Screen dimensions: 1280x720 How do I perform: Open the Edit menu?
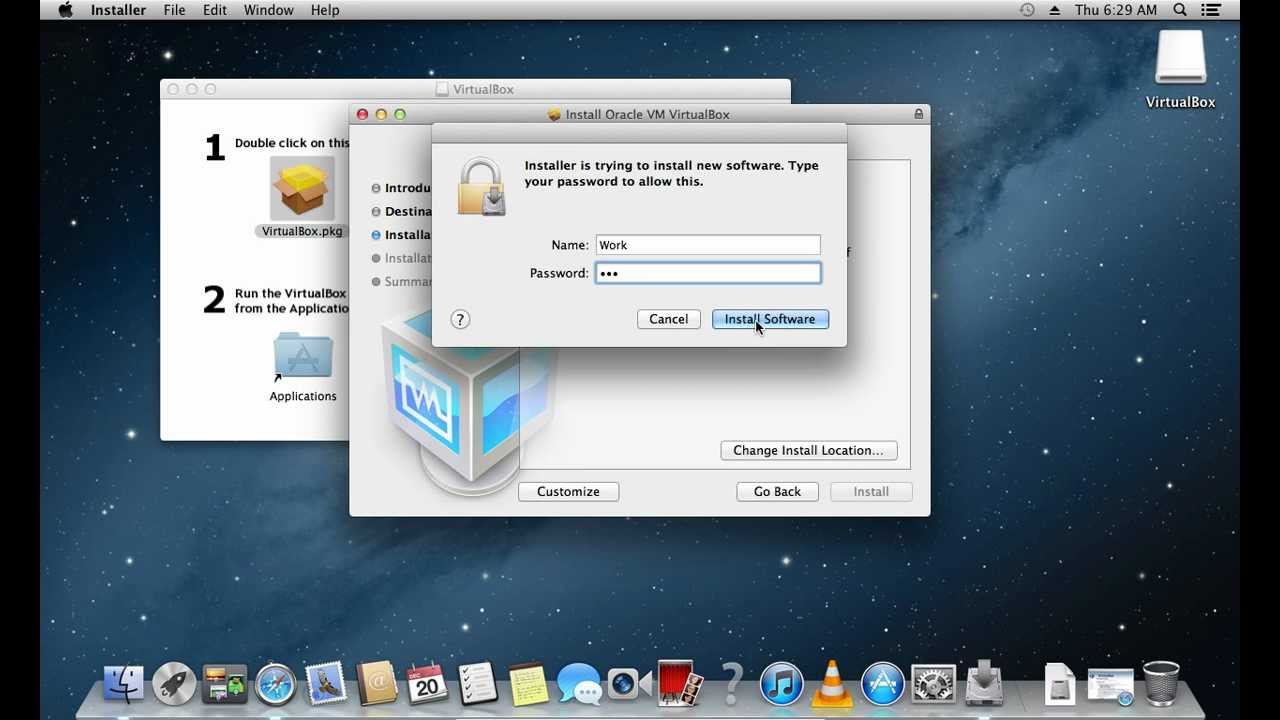214,10
